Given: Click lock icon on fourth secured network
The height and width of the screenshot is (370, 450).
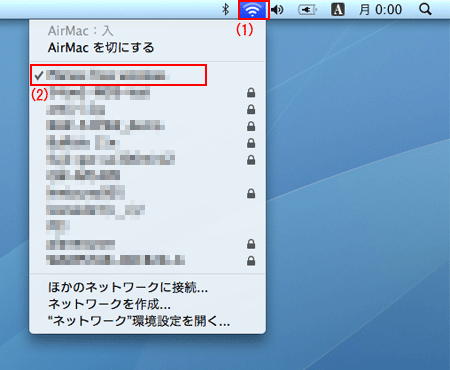Looking at the screenshot, I should [x=251, y=143].
